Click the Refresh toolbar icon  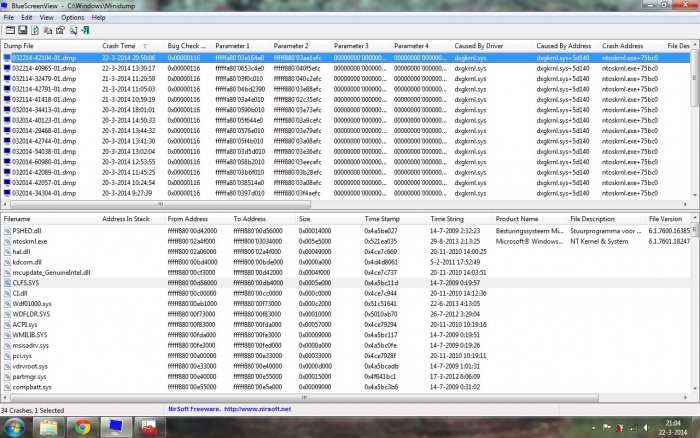[x=35, y=31]
